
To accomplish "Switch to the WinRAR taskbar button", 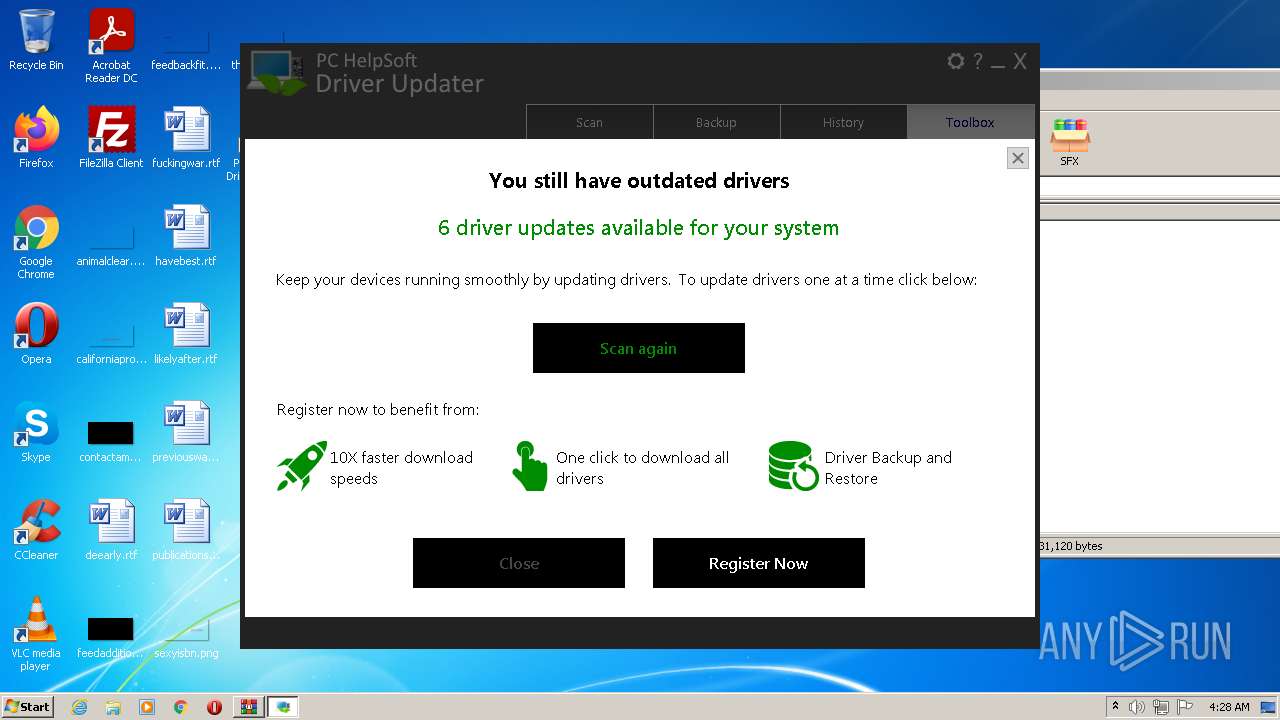I will tap(248, 707).
